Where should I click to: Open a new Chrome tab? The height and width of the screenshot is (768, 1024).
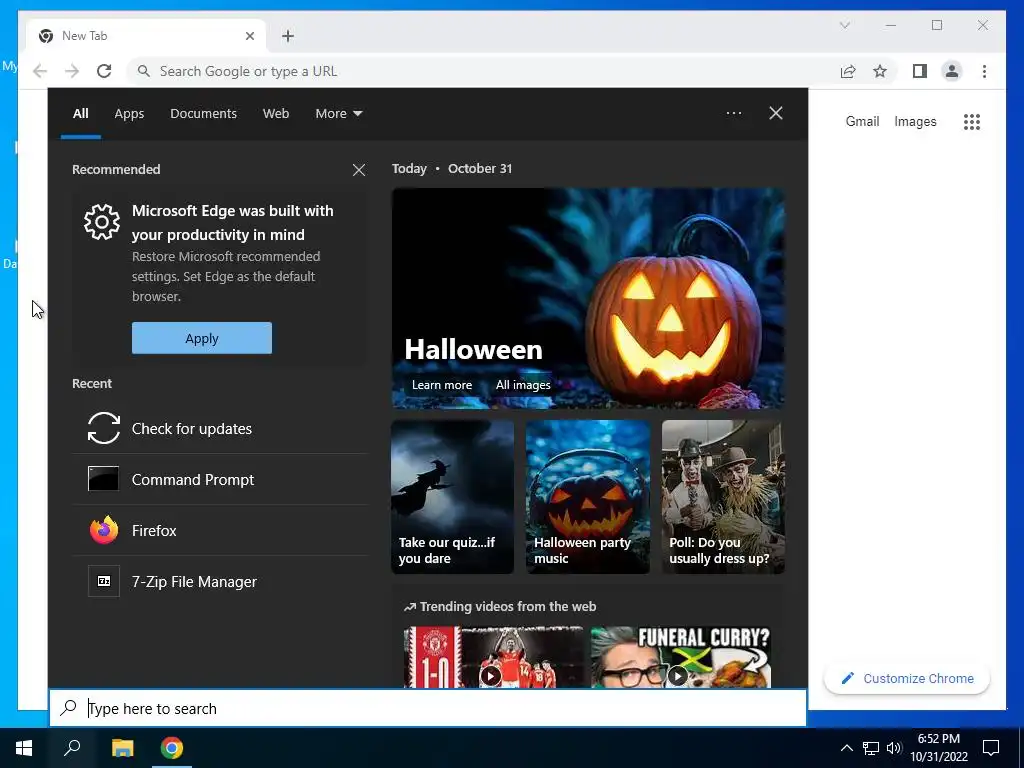[288, 36]
